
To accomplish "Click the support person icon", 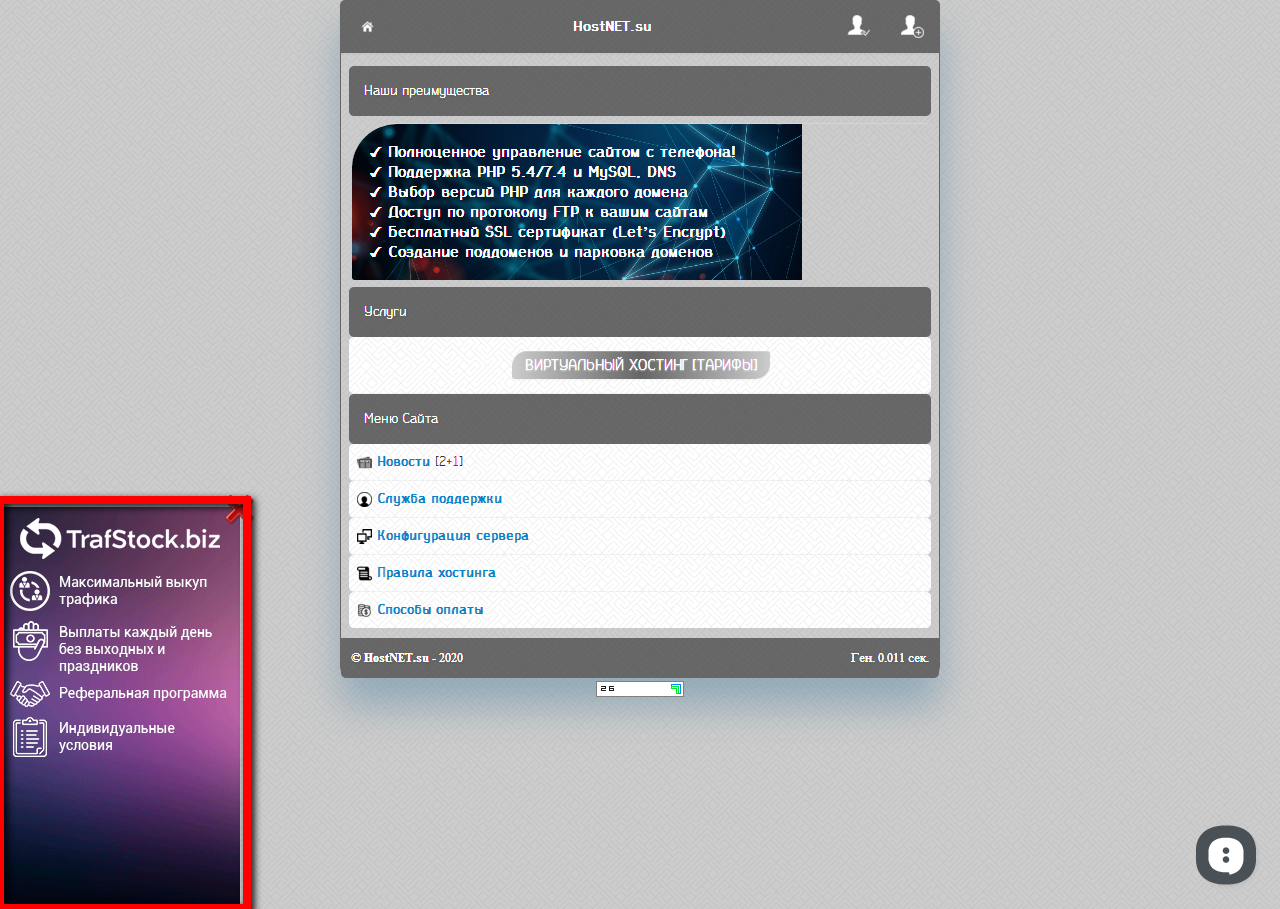I will coord(364,499).
